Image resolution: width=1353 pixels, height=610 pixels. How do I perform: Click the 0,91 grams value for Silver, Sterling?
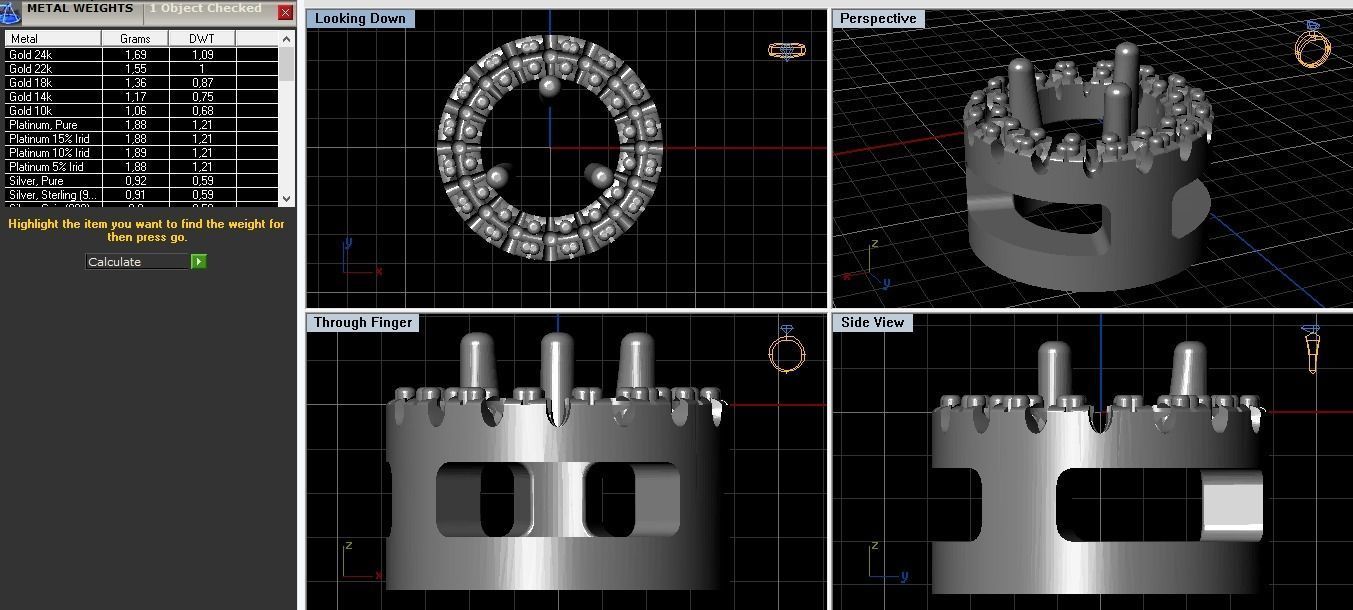[135, 195]
